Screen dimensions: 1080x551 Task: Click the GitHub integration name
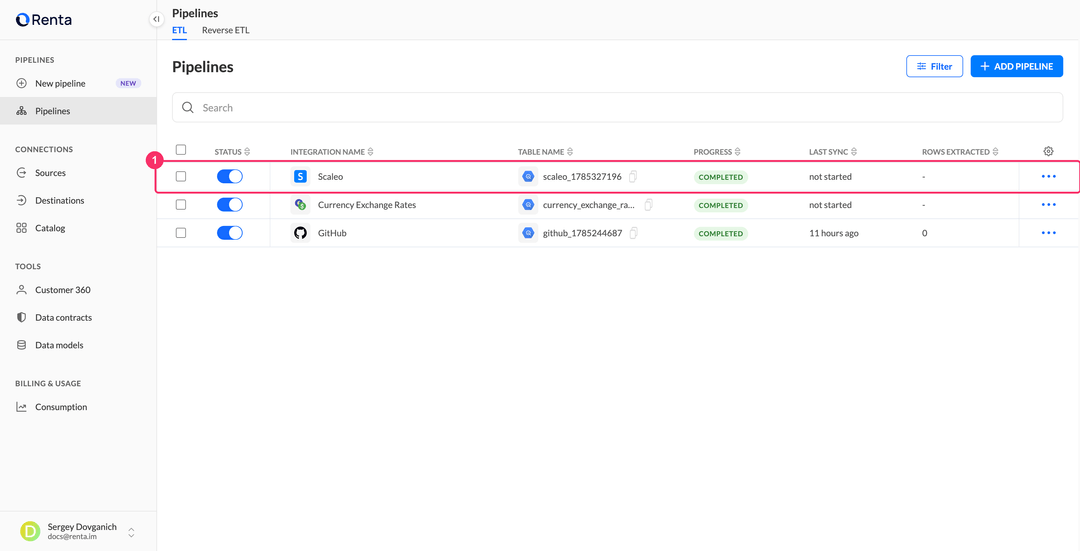click(332, 233)
